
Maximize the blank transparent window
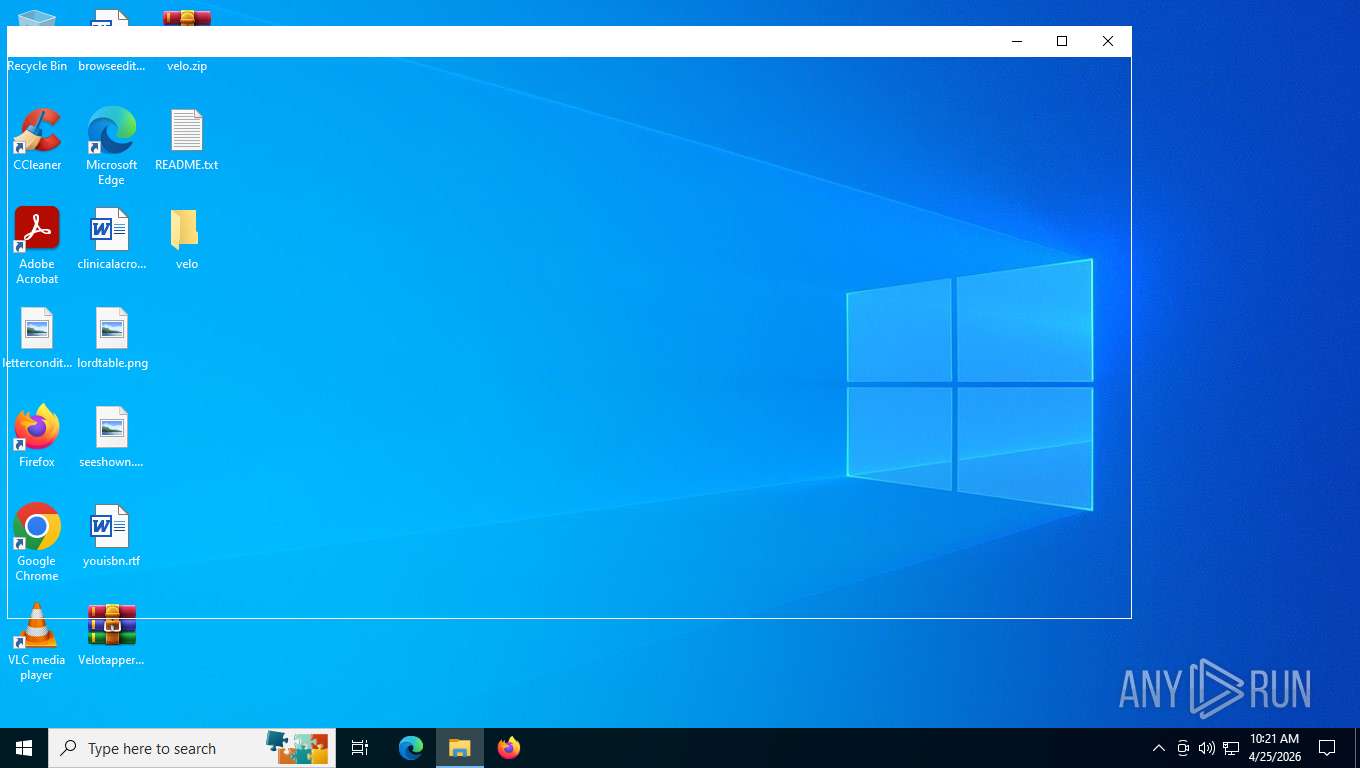coord(1062,41)
